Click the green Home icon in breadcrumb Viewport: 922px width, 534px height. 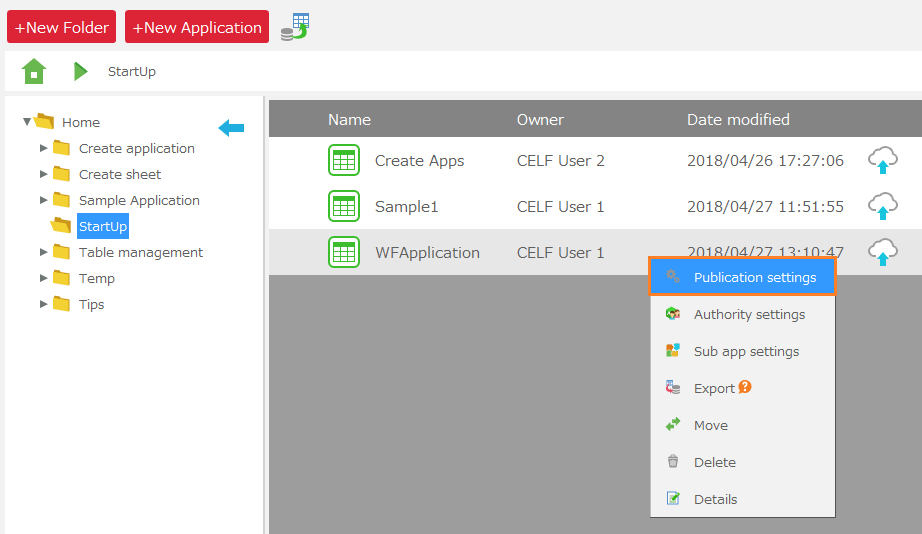pyautogui.click(x=34, y=71)
